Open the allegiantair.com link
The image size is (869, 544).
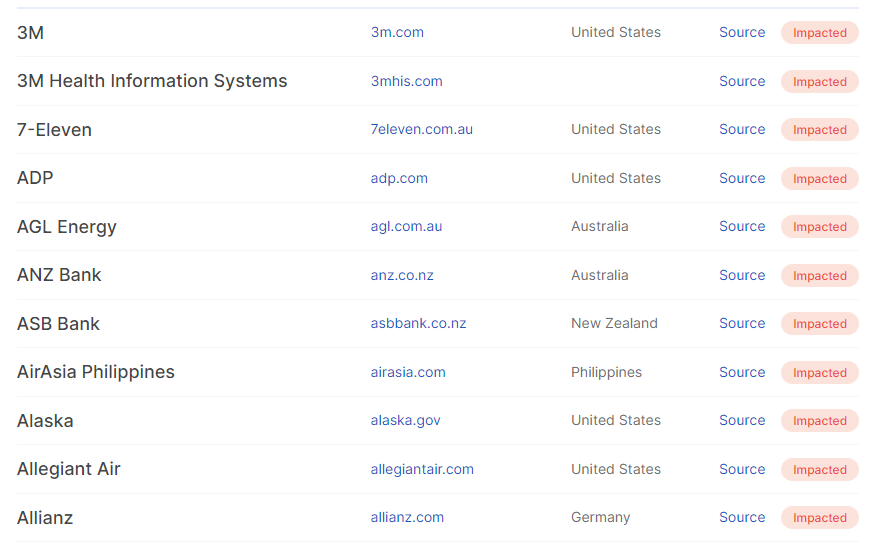pyautogui.click(x=422, y=469)
